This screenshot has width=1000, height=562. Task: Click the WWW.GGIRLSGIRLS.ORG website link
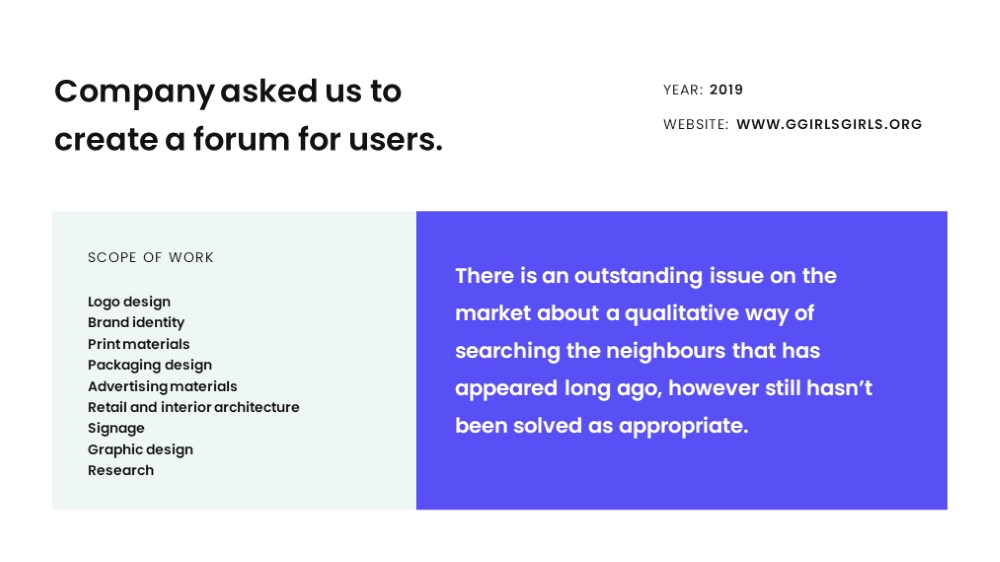[829, 124]
